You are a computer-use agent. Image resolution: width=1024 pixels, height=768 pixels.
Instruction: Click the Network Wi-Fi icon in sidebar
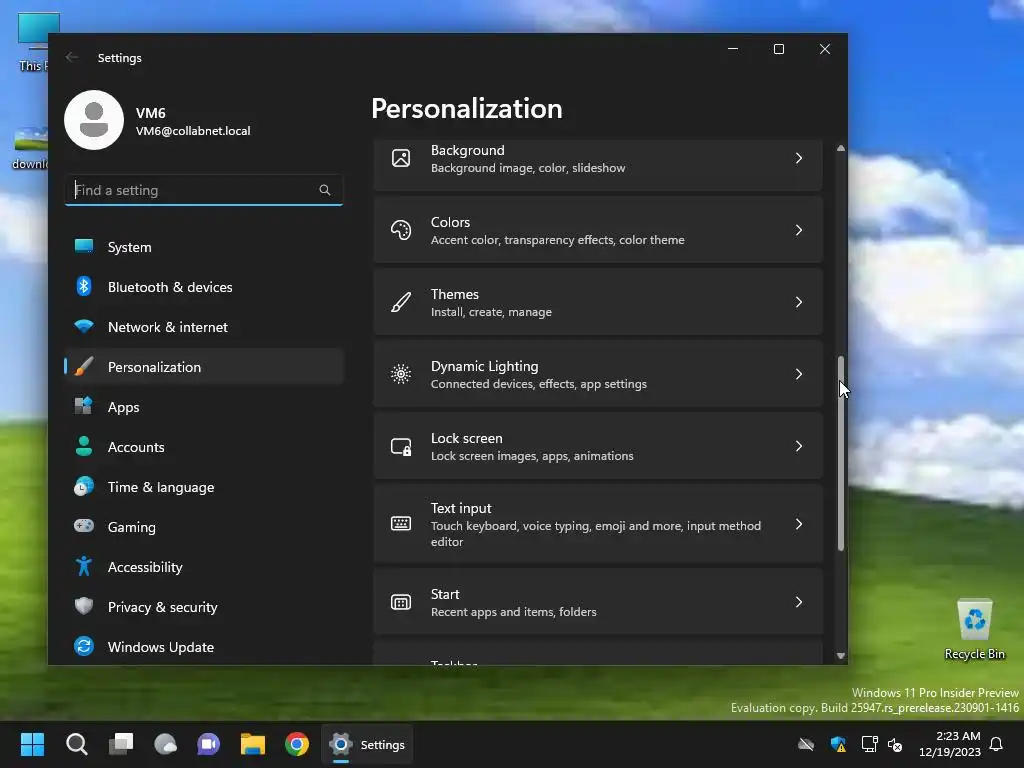click(x=84, y=326)
